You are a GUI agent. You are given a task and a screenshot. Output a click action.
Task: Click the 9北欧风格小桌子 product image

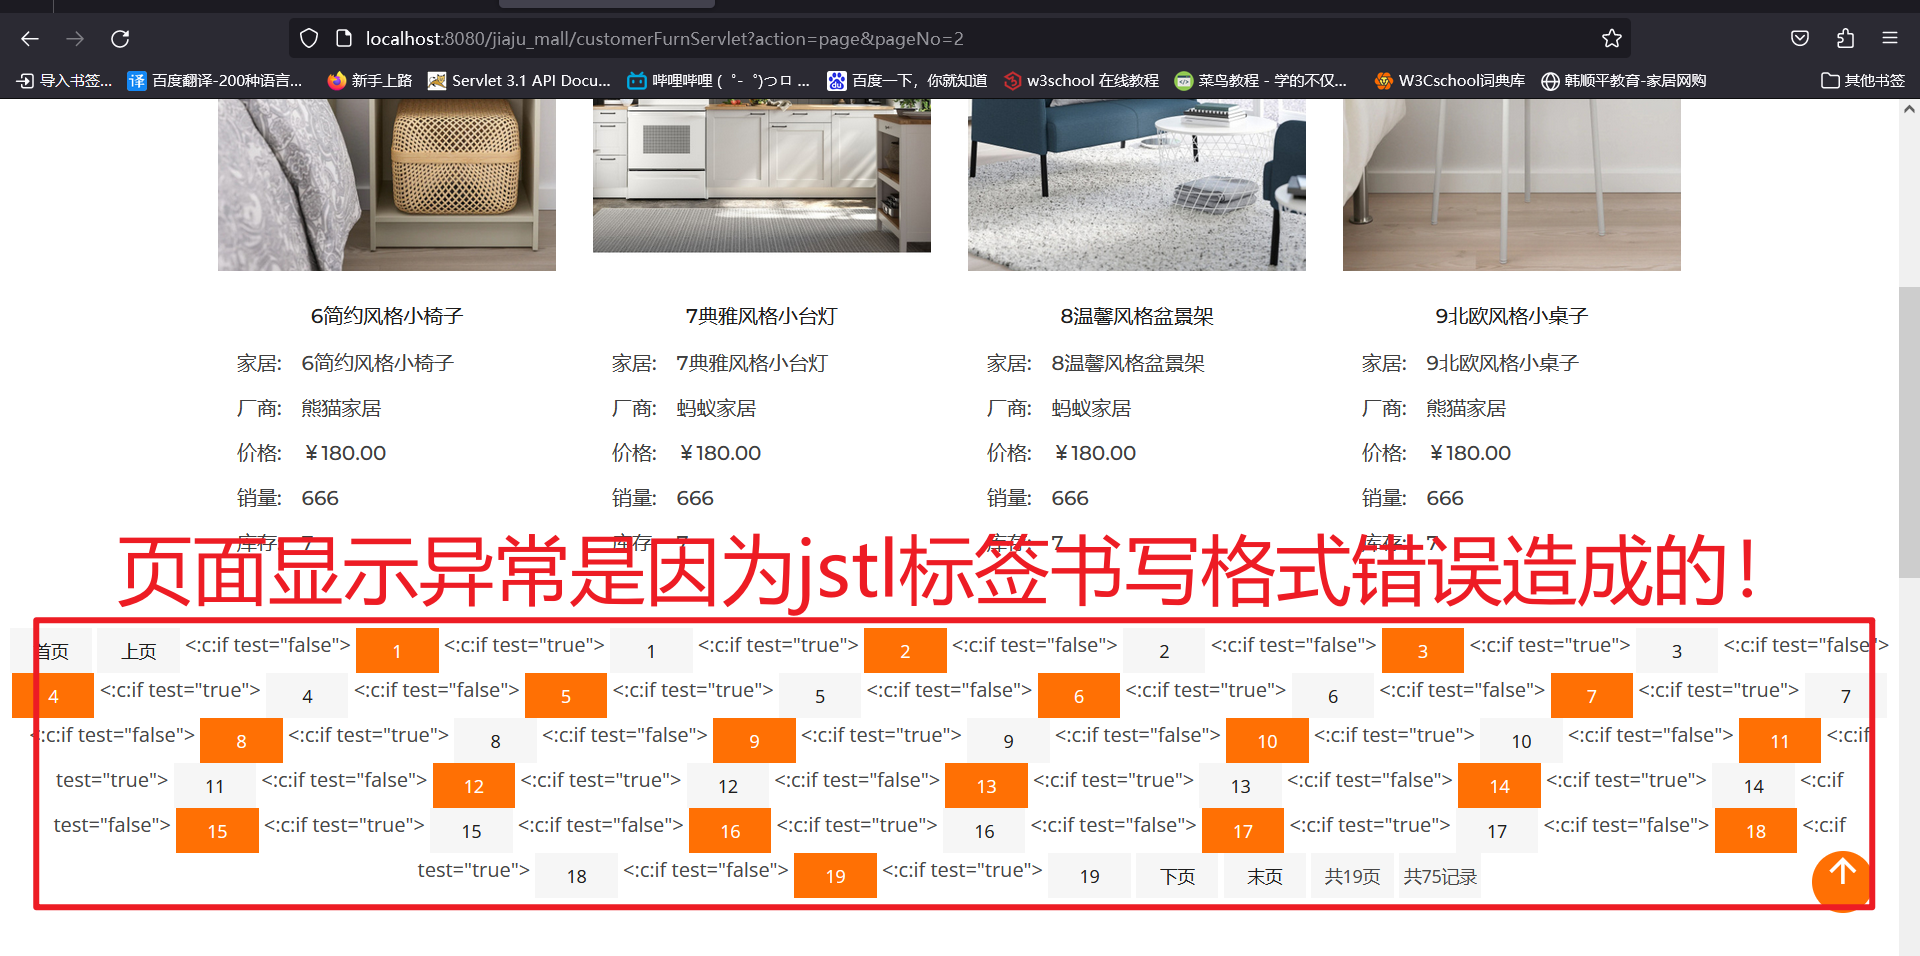click(x=1512, y=185)
